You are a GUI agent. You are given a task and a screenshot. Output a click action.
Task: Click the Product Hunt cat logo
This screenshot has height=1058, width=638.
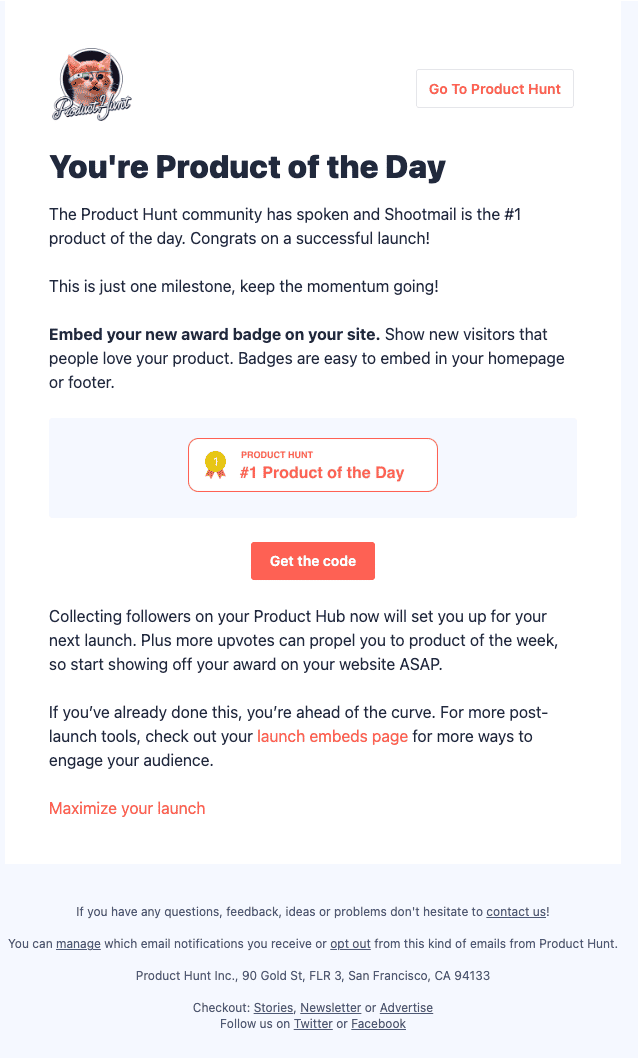90,83
